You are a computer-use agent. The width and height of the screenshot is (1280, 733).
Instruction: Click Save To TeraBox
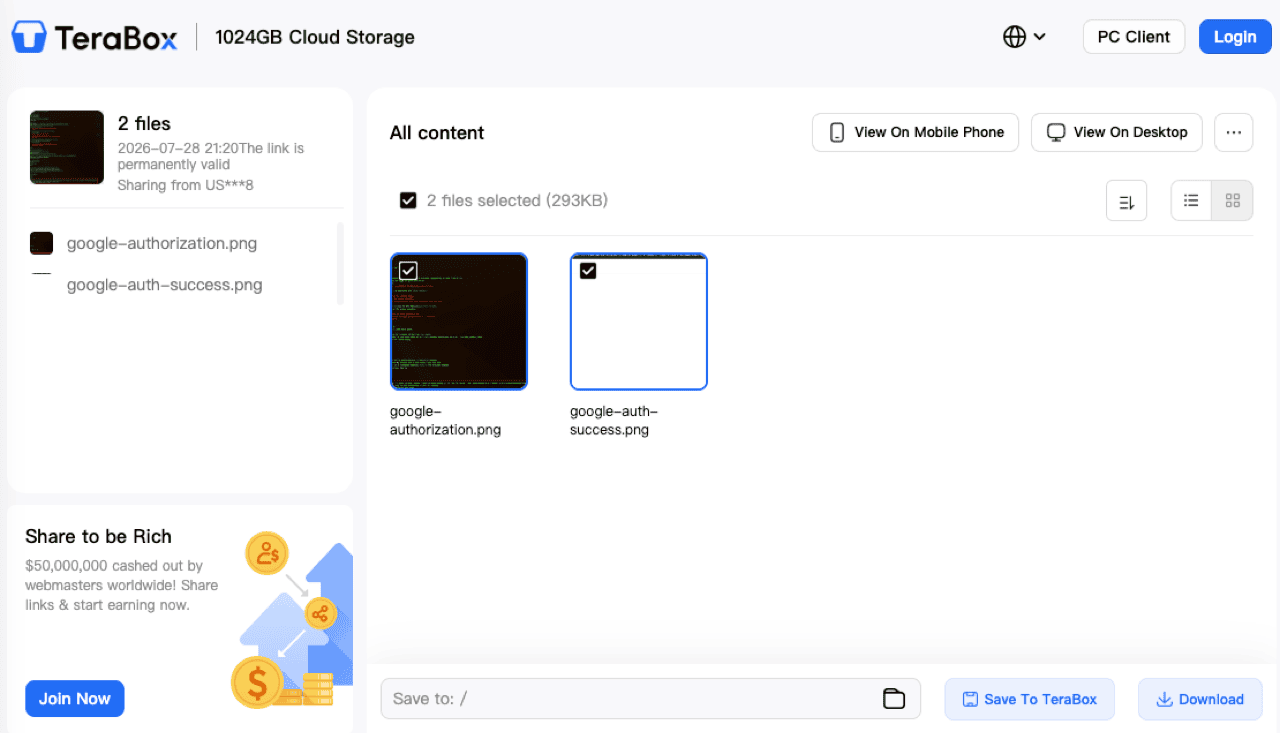[1030, 699]
